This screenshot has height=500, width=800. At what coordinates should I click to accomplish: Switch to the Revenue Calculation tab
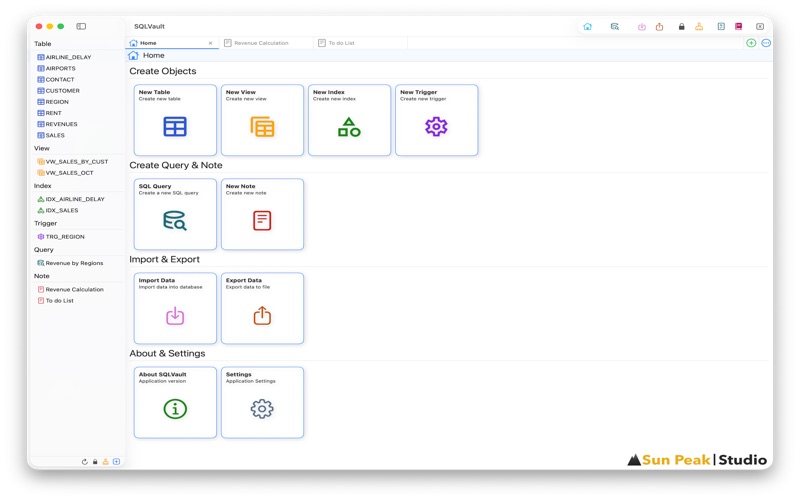tap(266, 43)
